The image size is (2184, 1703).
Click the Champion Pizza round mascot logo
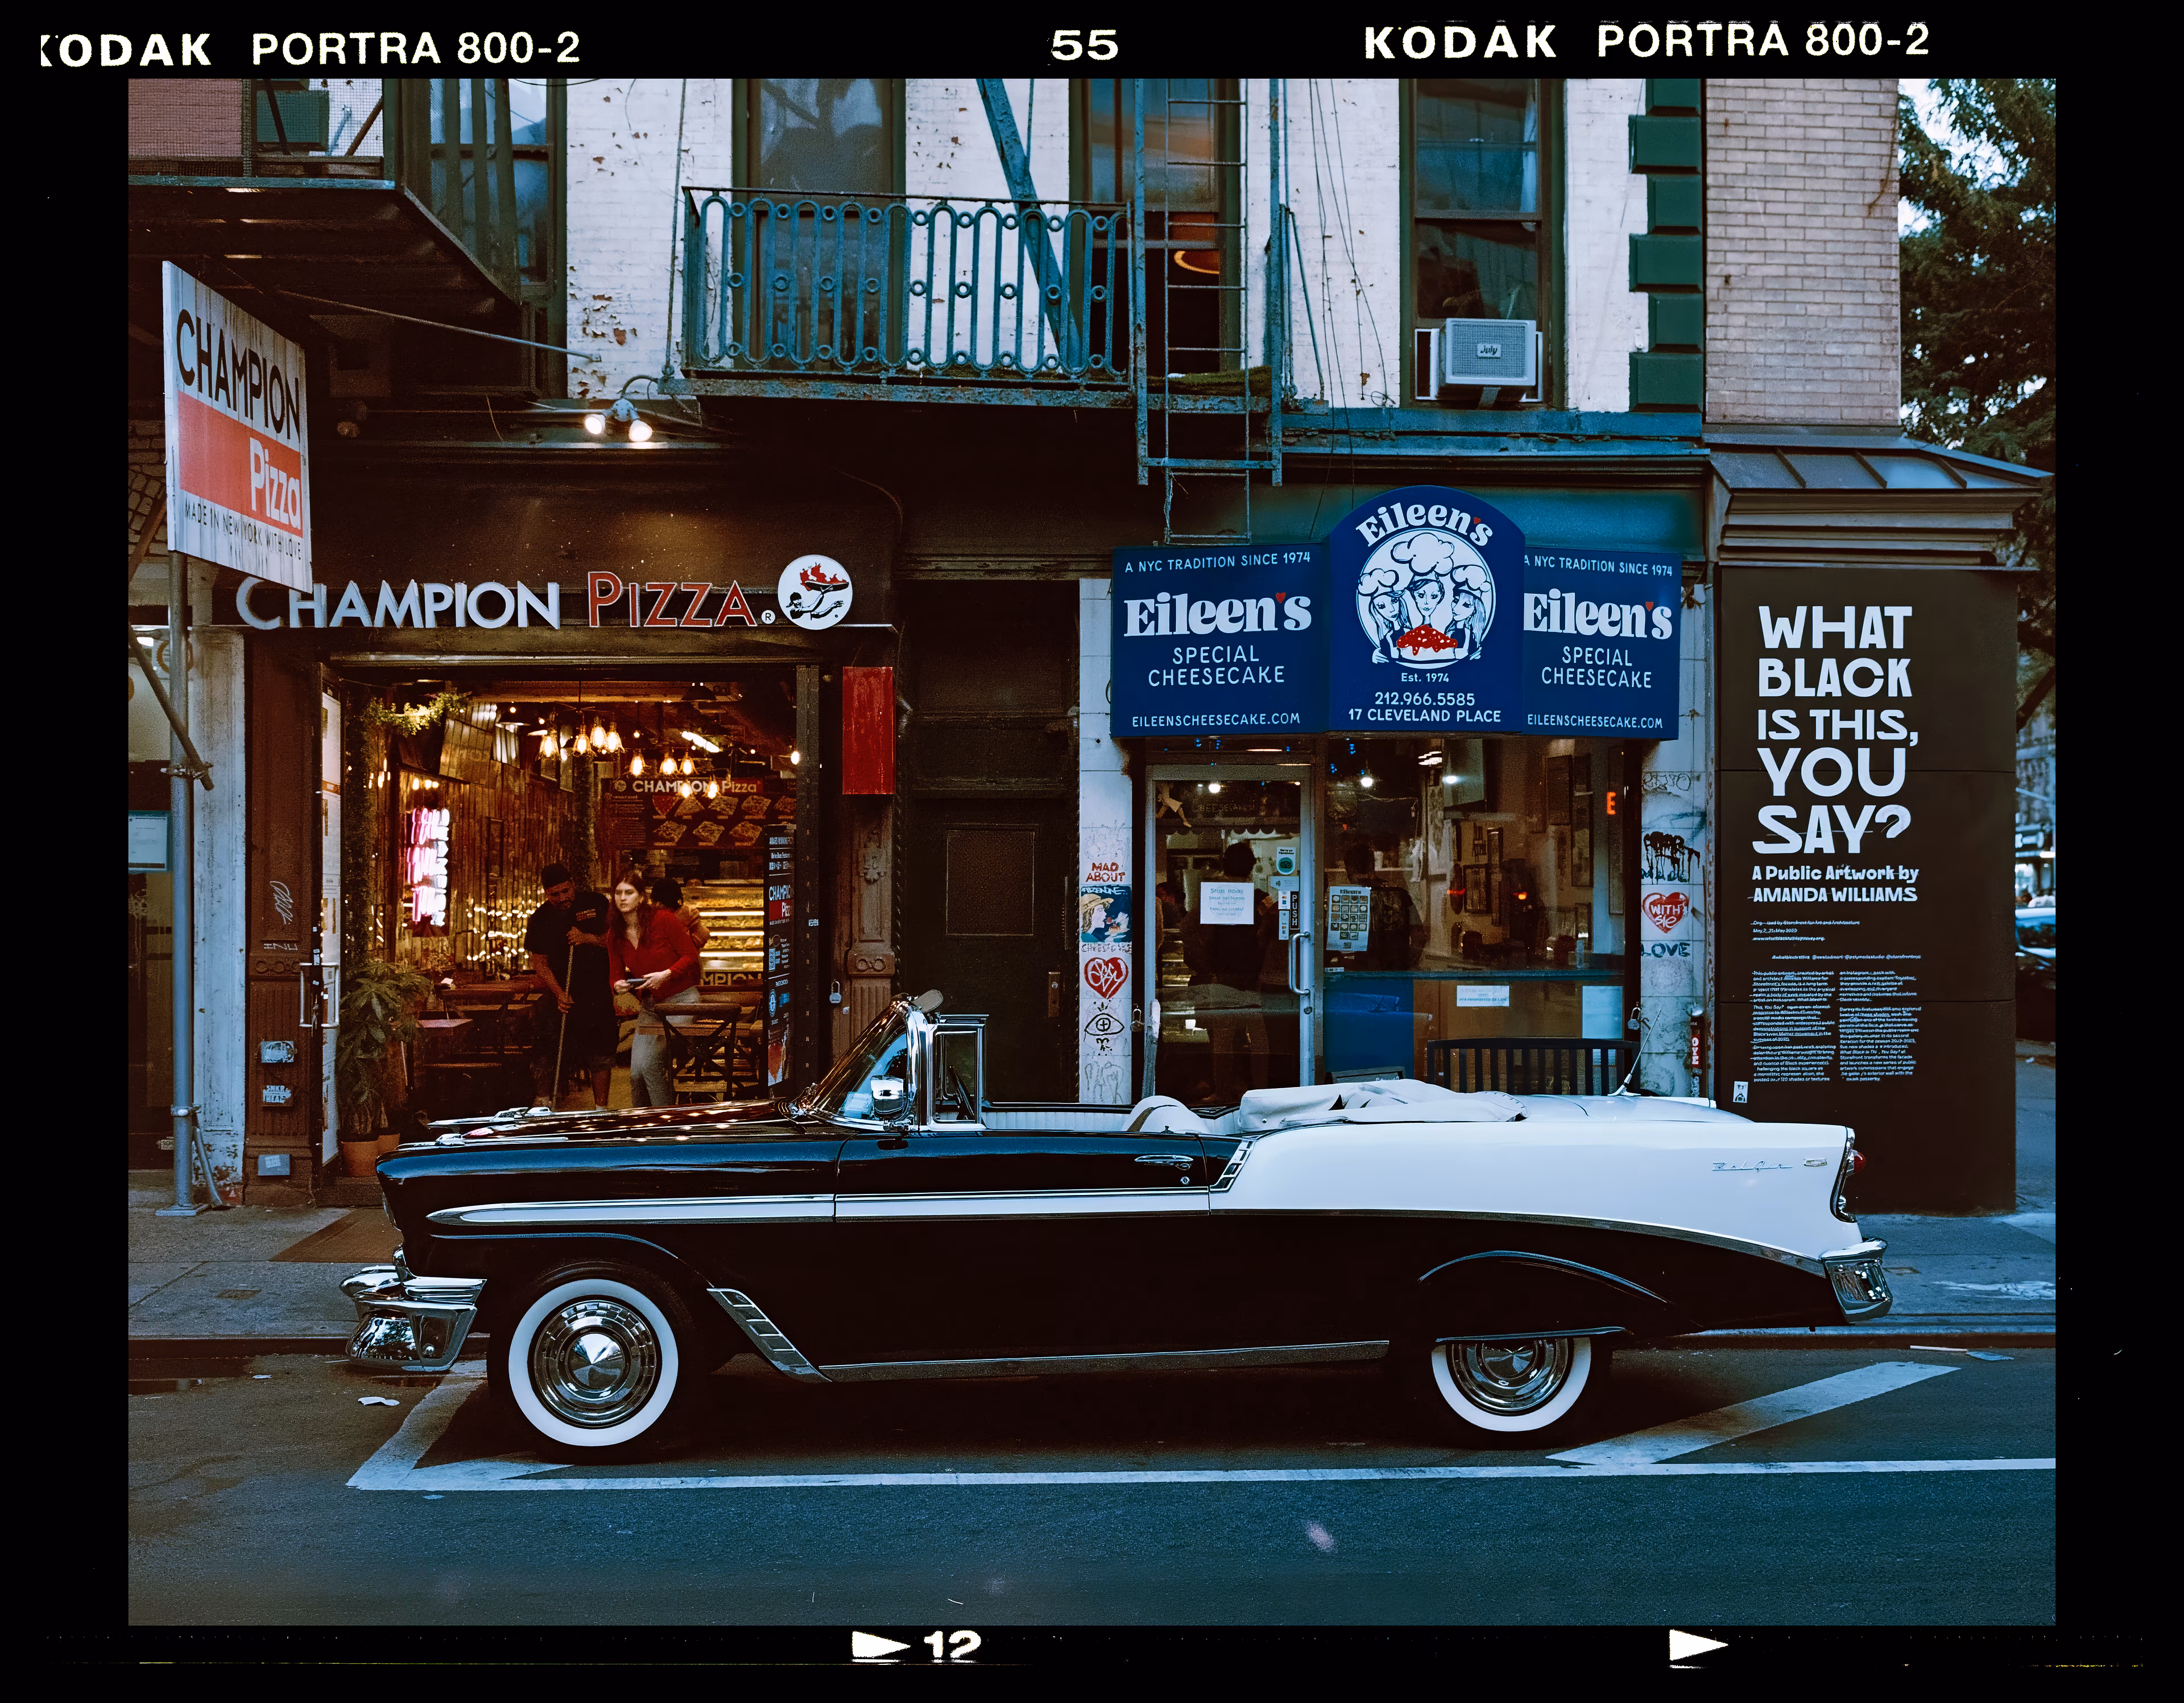(x=814, y=591)
